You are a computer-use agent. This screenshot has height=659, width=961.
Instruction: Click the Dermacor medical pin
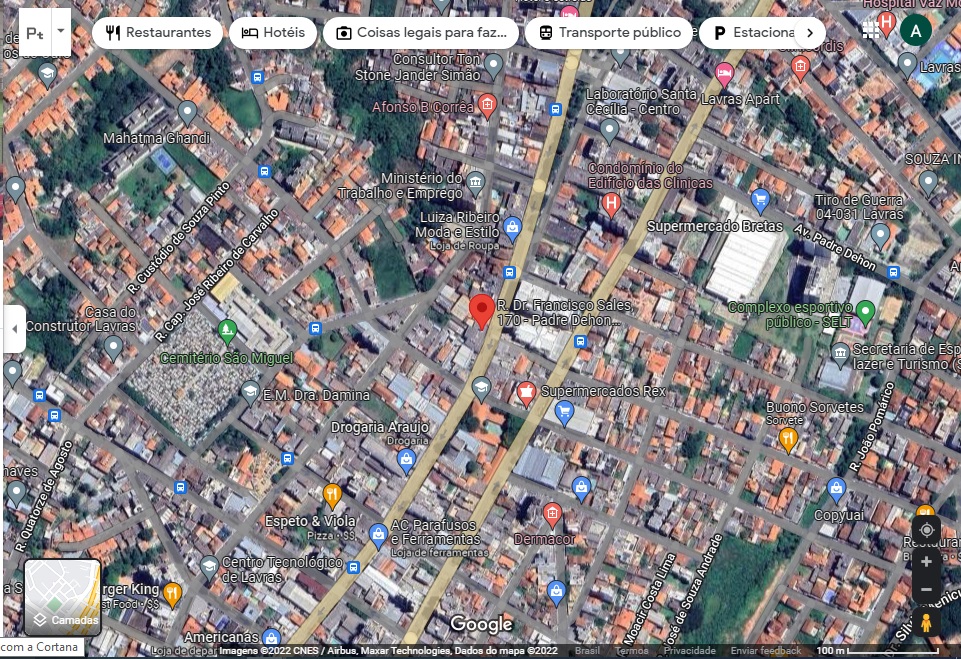(552, 515)
